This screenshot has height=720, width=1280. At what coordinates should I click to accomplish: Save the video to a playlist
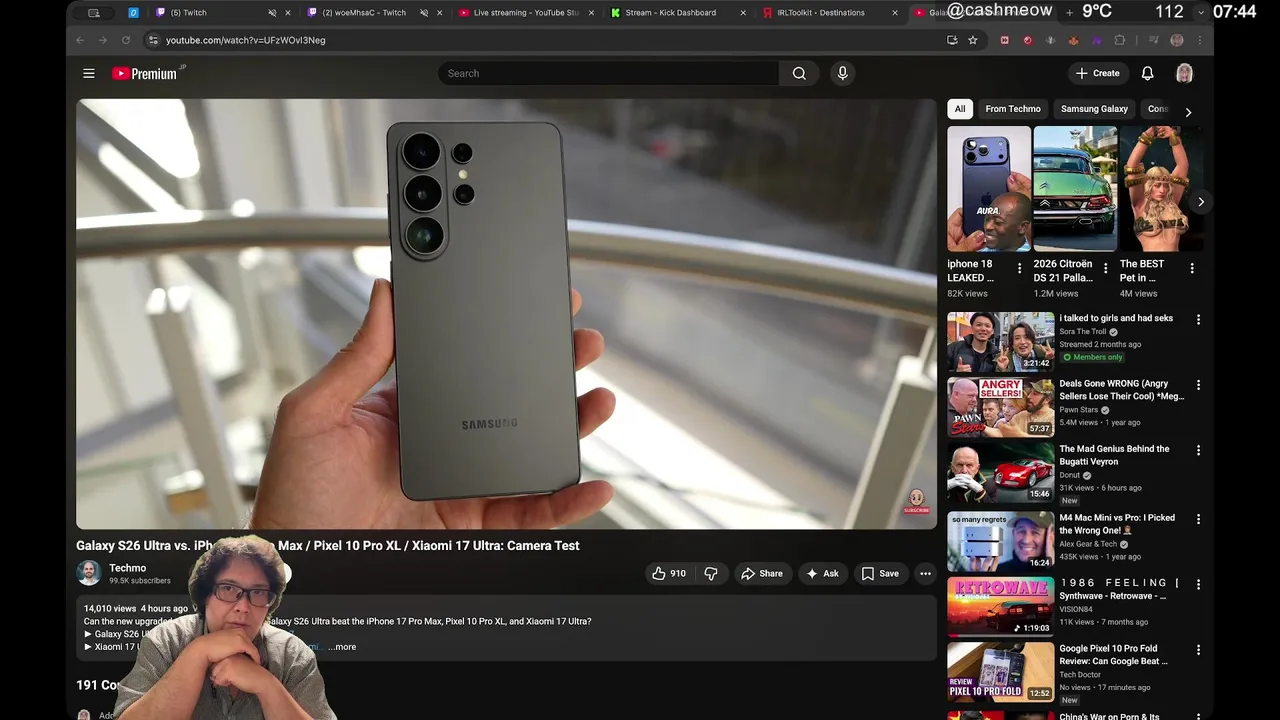880,573
